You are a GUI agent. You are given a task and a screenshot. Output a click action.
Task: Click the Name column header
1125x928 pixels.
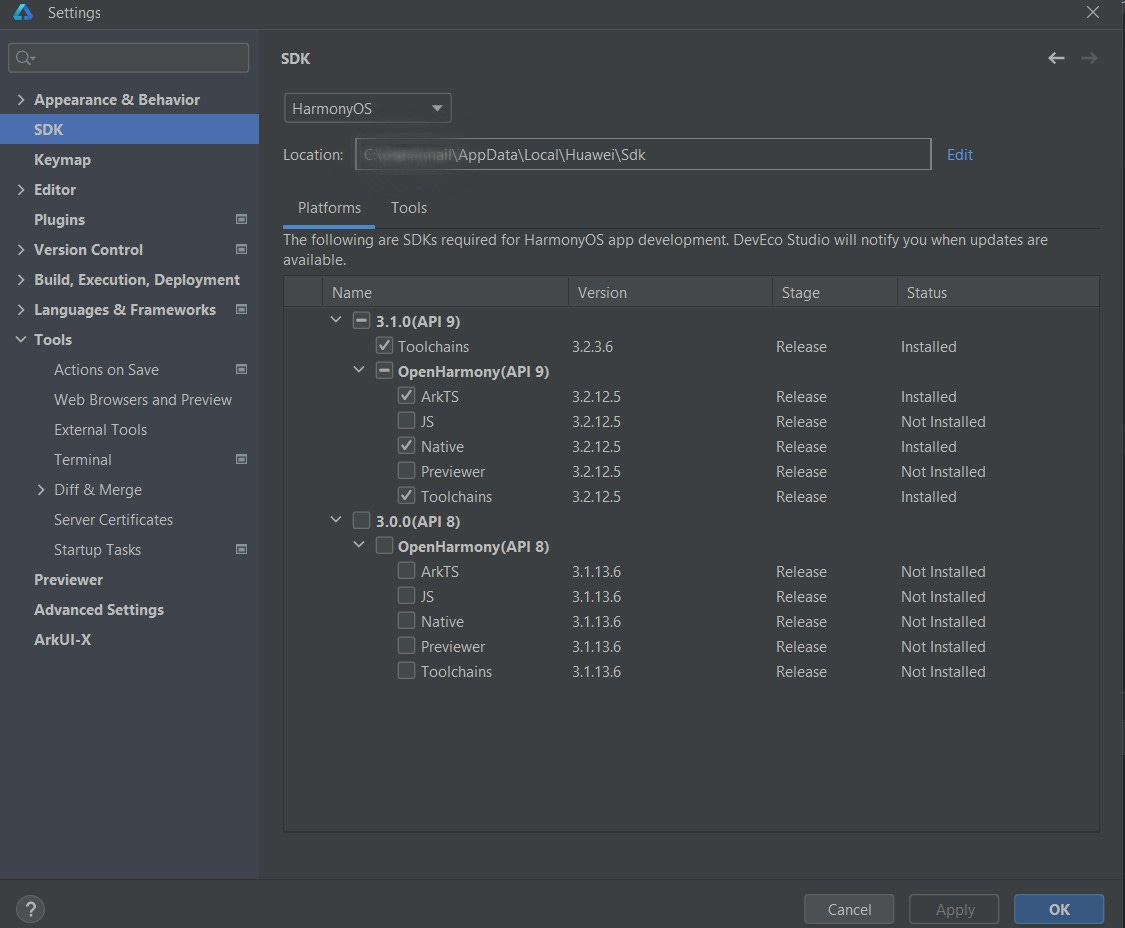[x=445, y=293]
